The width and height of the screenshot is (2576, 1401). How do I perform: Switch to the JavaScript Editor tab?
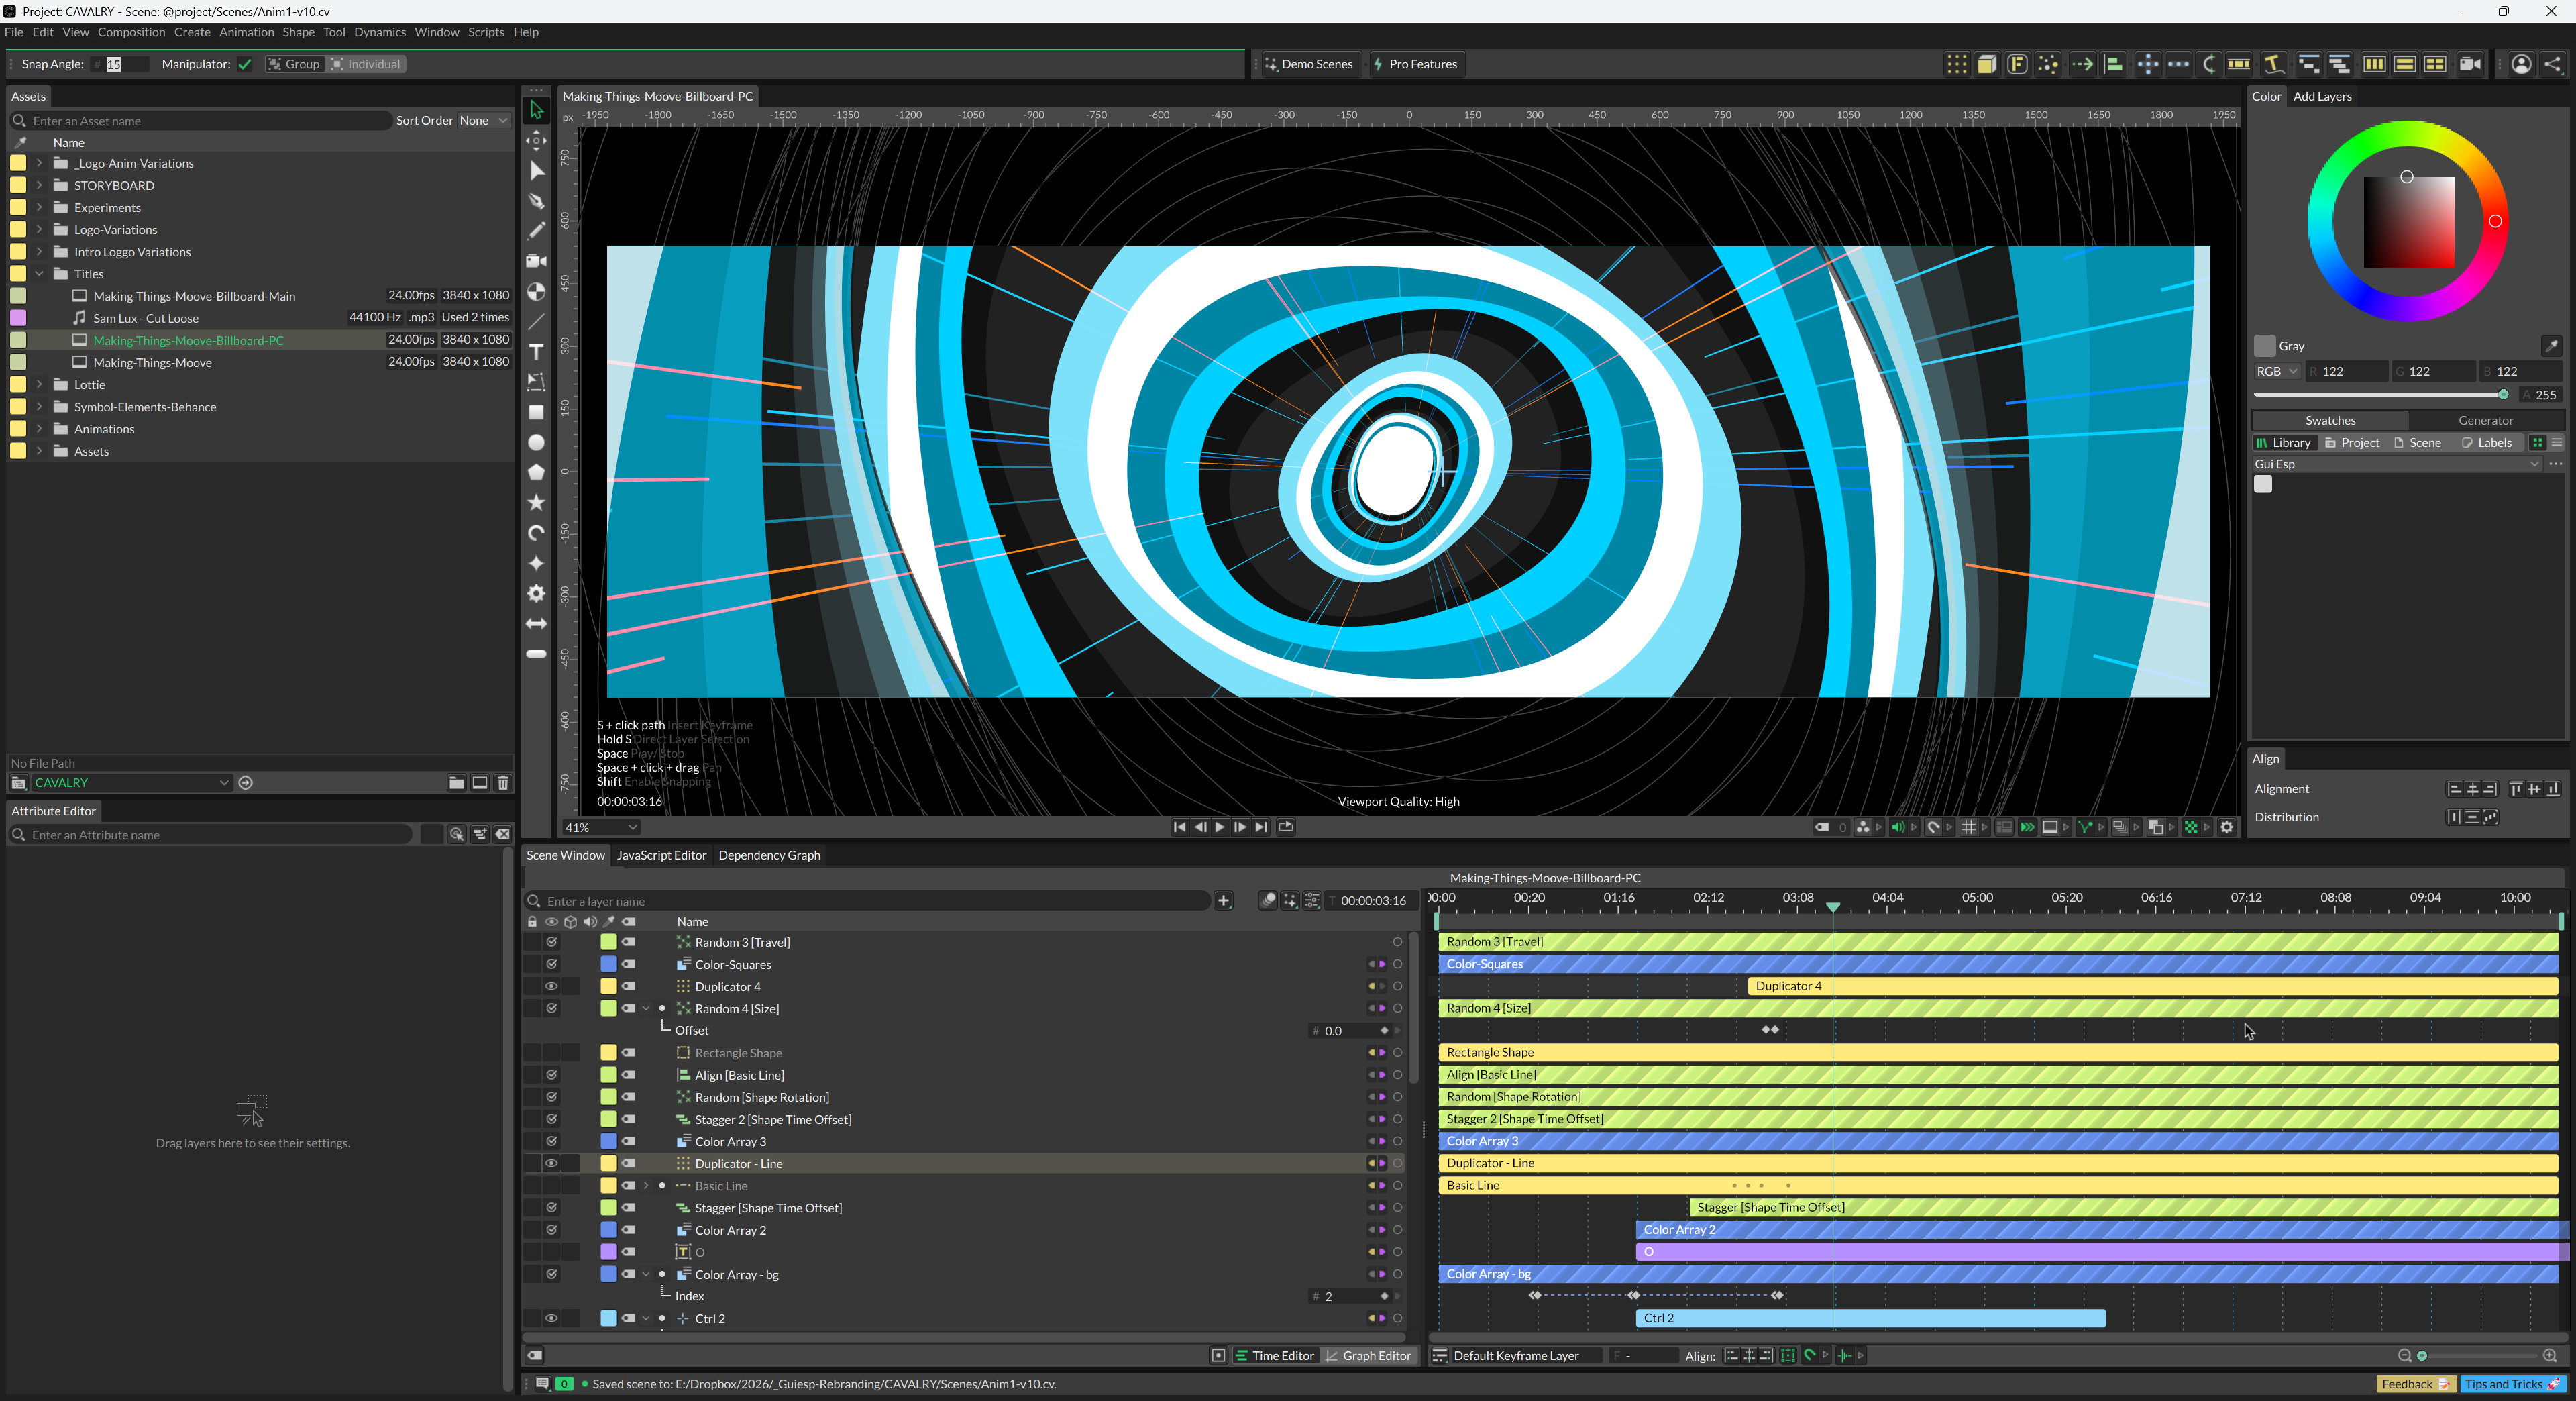[x=661, y=855]
